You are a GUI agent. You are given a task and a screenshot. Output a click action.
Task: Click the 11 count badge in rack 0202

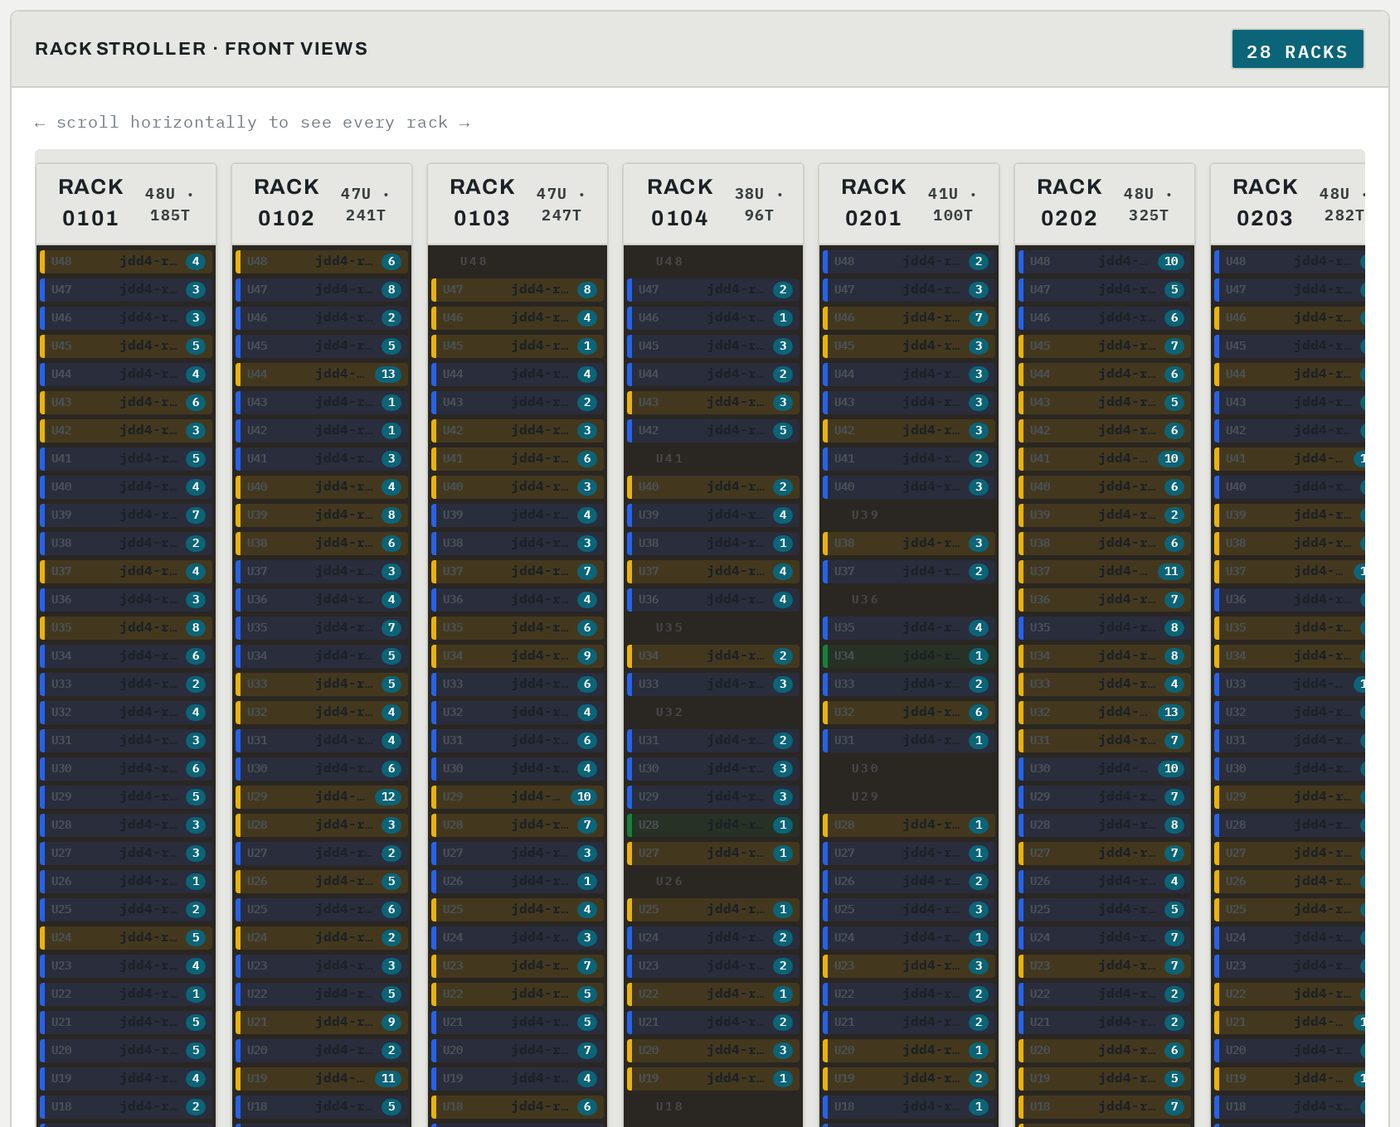(1171, 572)
